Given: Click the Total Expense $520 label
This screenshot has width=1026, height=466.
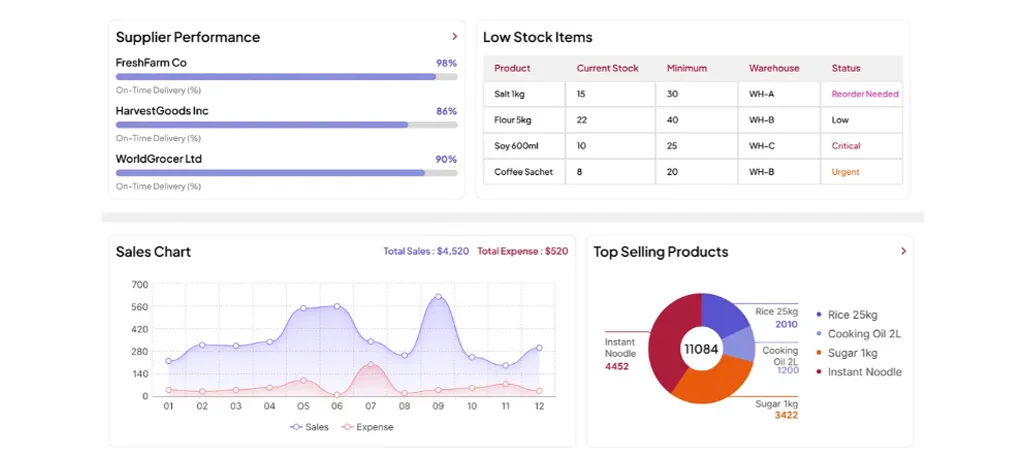Looking at the screenshot, I should (x=522, y=251).
